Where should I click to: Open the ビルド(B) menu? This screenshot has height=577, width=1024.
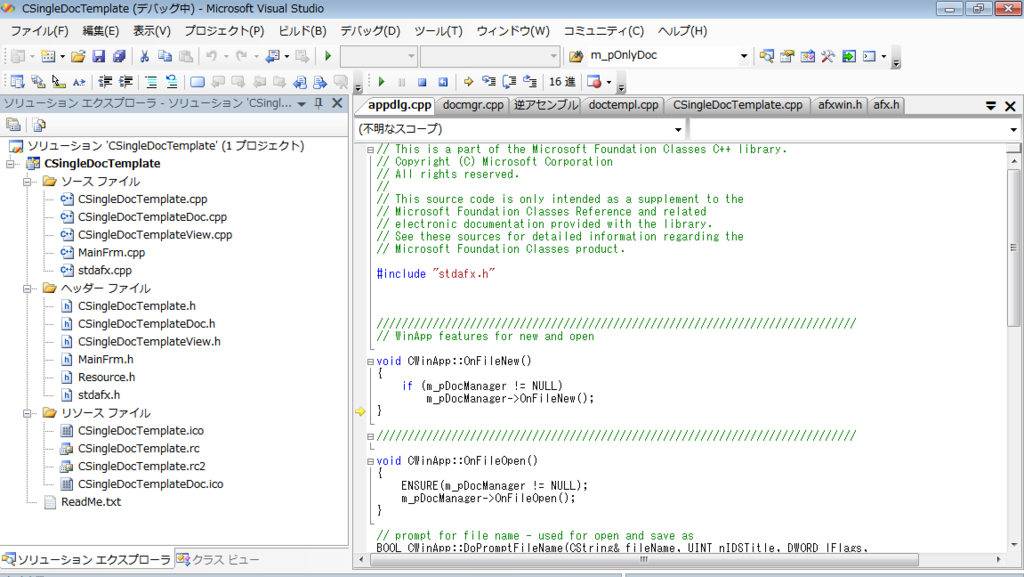(x=302, y=31)
